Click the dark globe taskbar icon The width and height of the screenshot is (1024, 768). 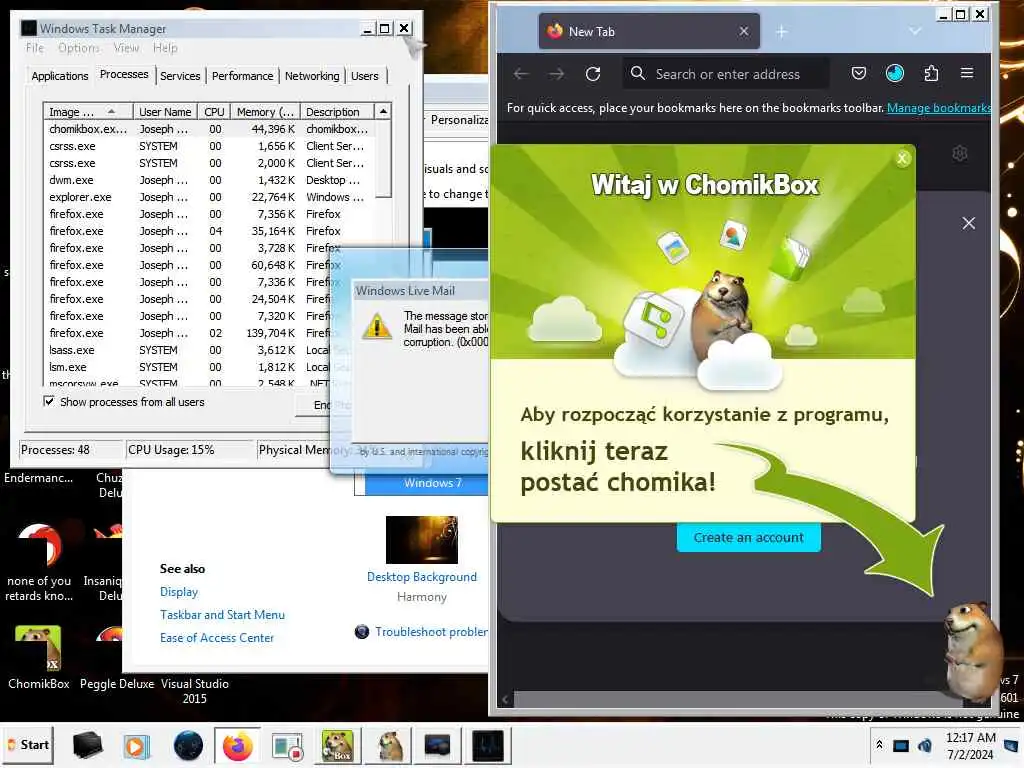[x=188, y=746]
